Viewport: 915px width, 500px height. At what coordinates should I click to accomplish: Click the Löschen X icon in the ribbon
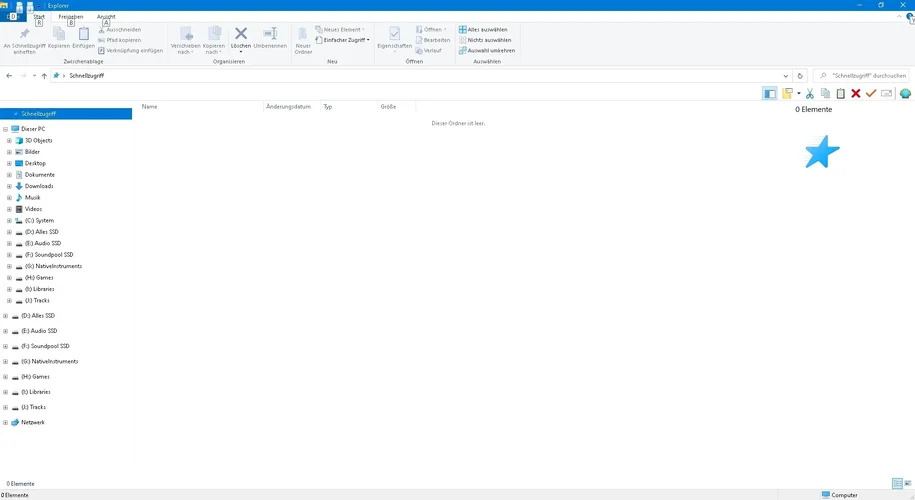tap(240, 34)
